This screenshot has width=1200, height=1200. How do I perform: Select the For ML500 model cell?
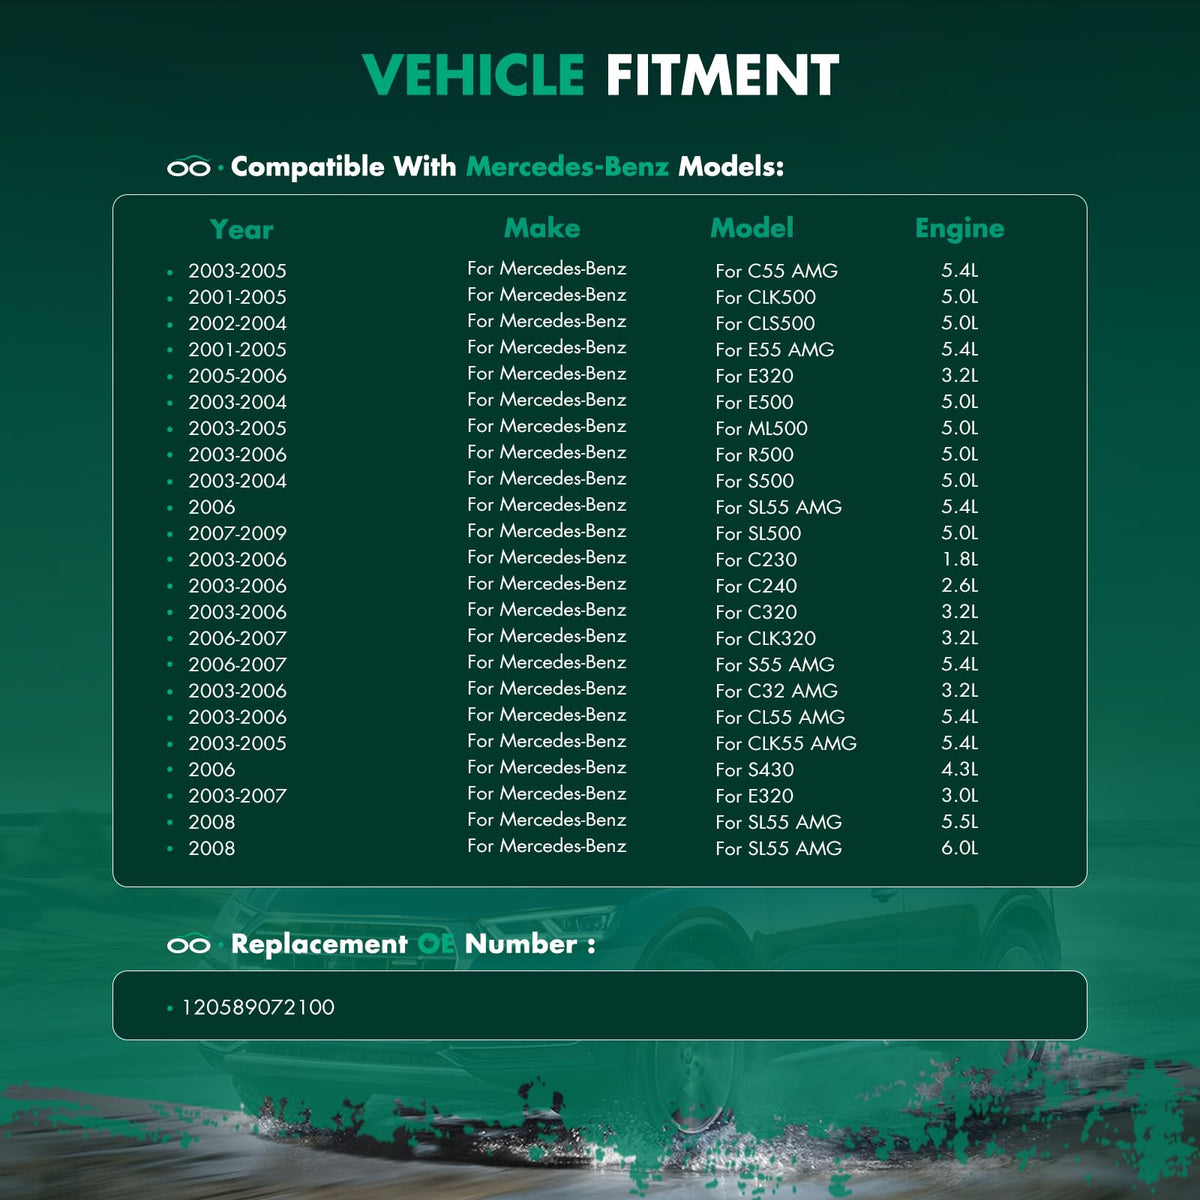(x=762, y=428)
